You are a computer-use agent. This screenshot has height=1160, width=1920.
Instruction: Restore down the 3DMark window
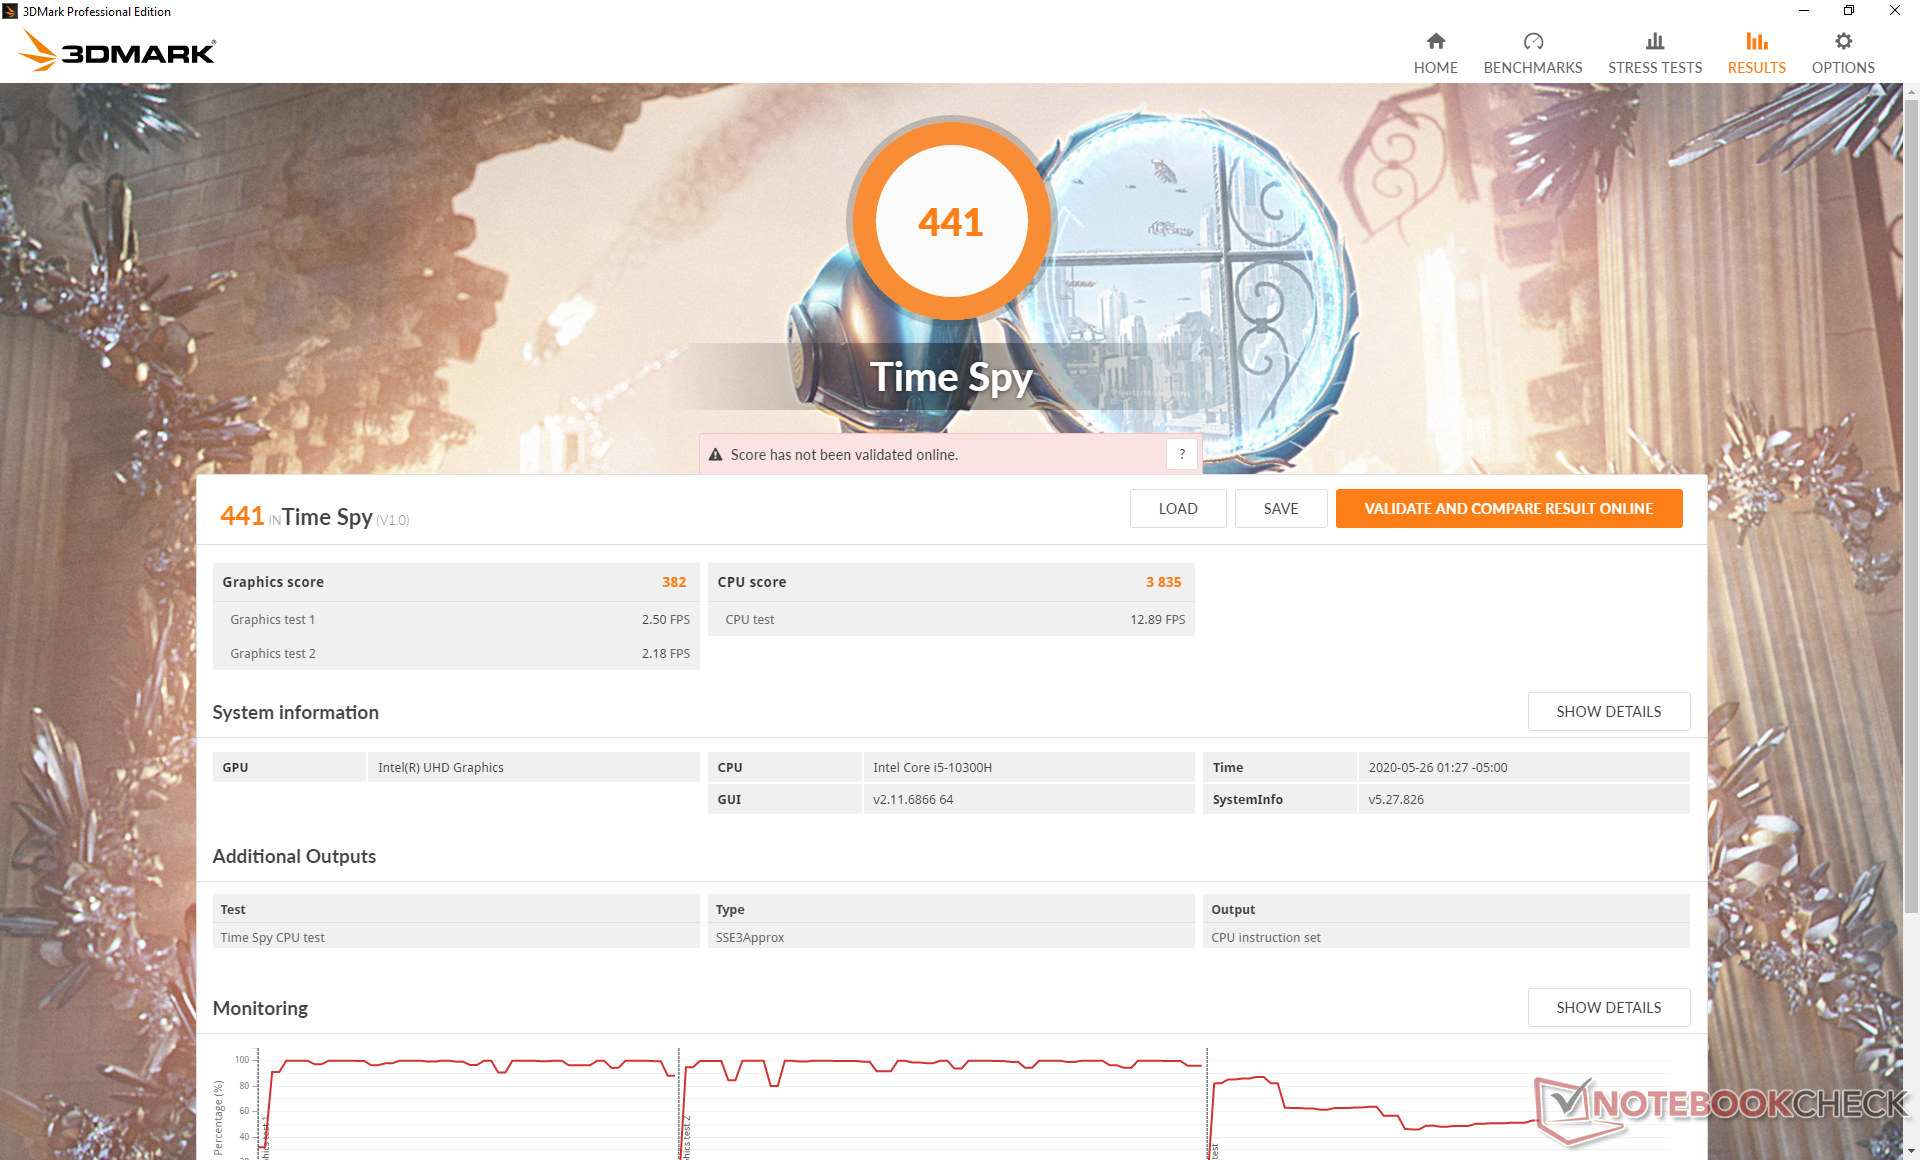(1849, 11)
